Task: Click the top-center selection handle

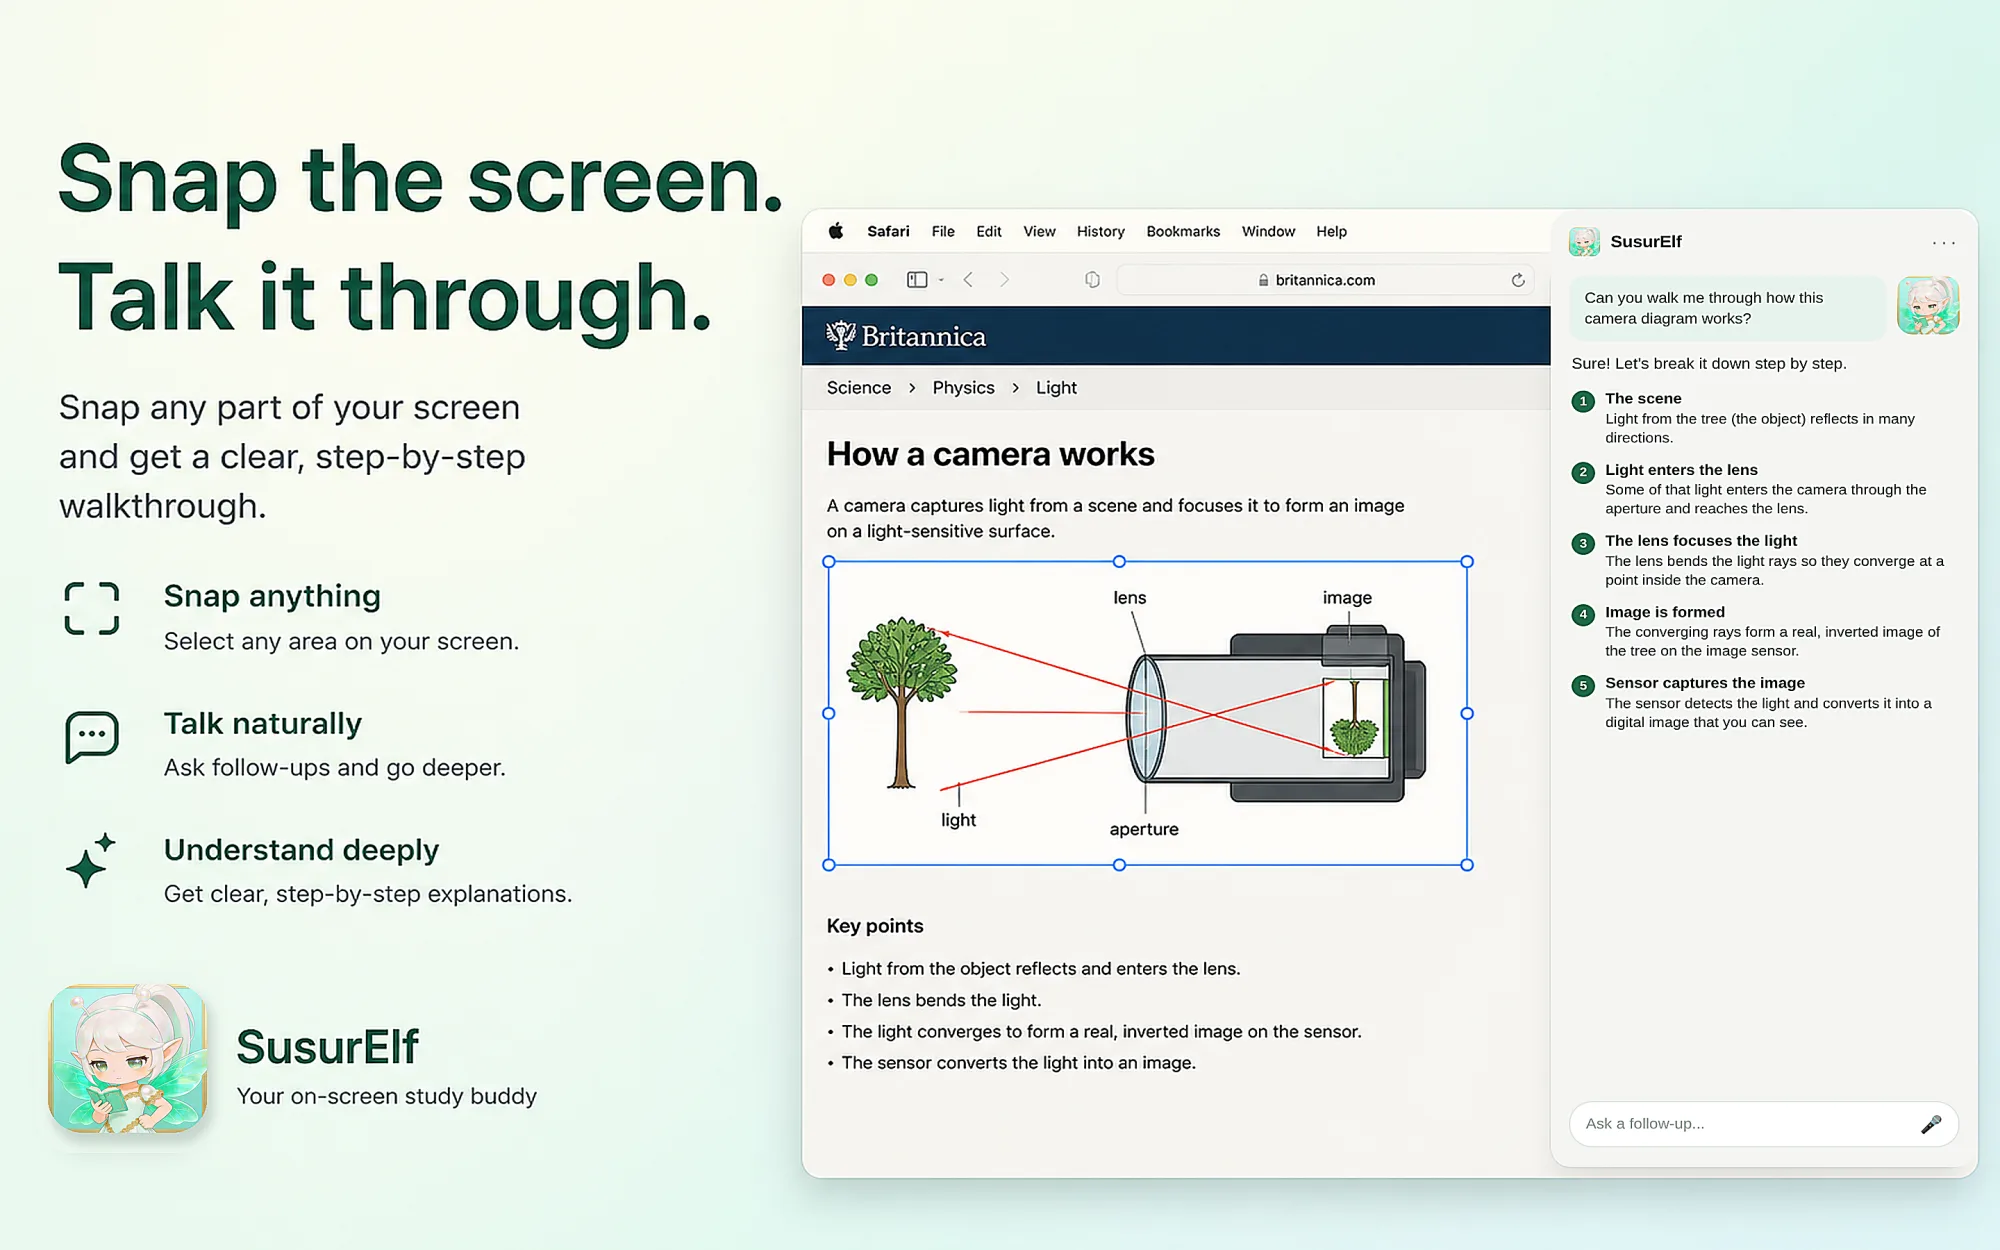Action: click(x=1119, y=562)
